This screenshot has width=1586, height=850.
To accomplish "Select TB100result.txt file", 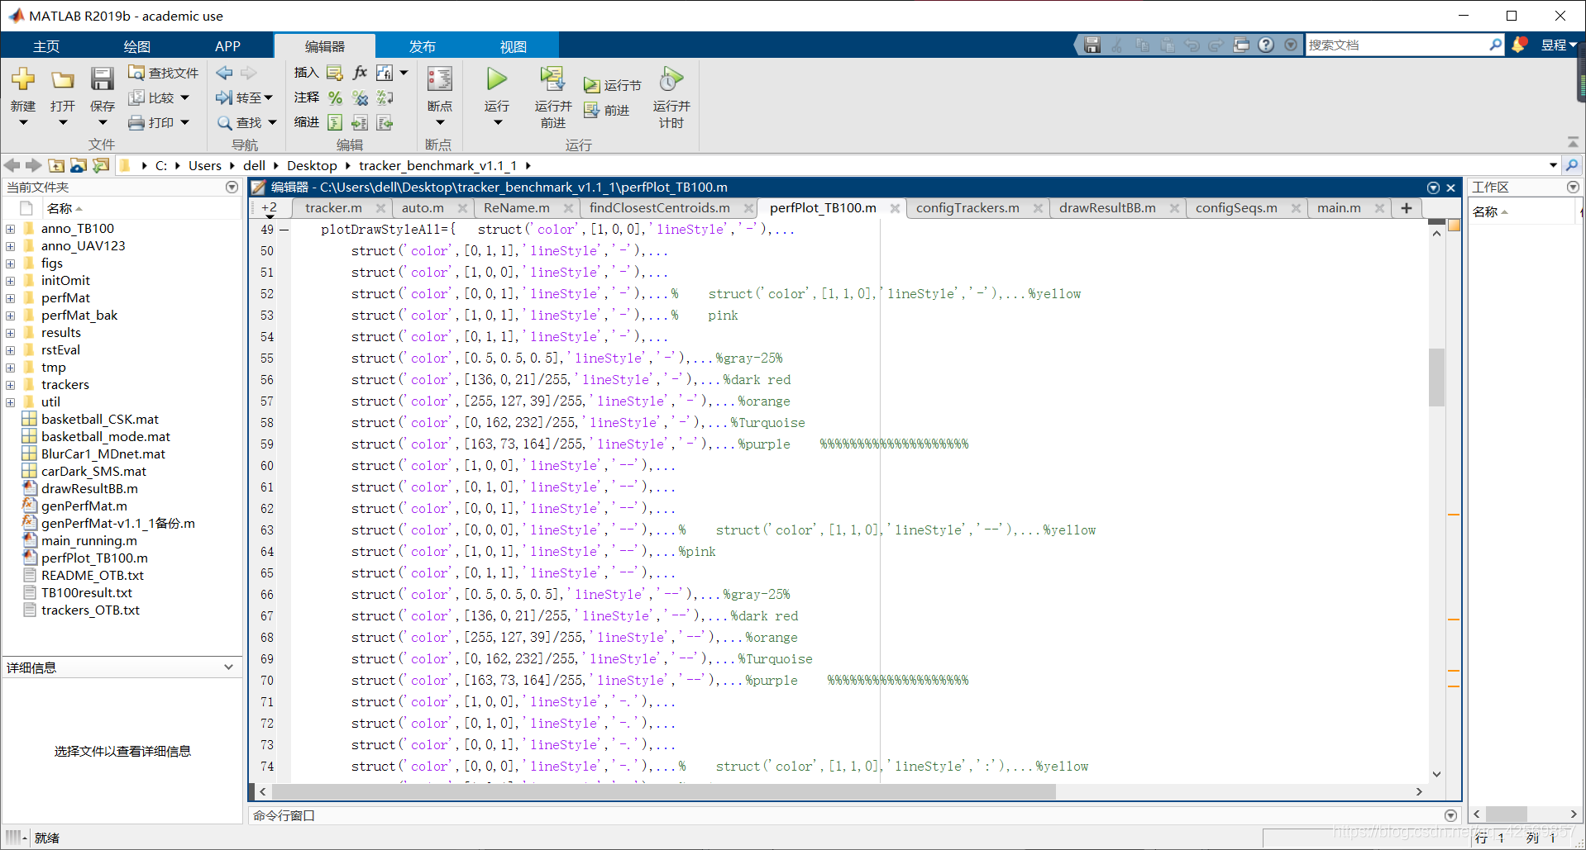I will coord(86,593).
